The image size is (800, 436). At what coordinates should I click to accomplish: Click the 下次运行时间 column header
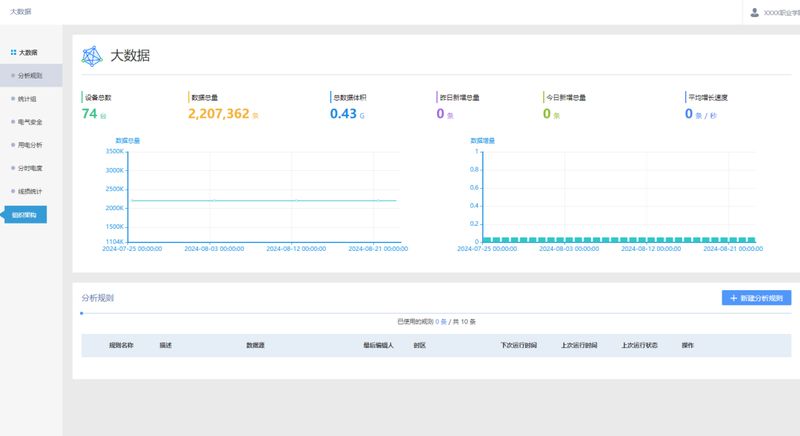click(x=518, y=345)
